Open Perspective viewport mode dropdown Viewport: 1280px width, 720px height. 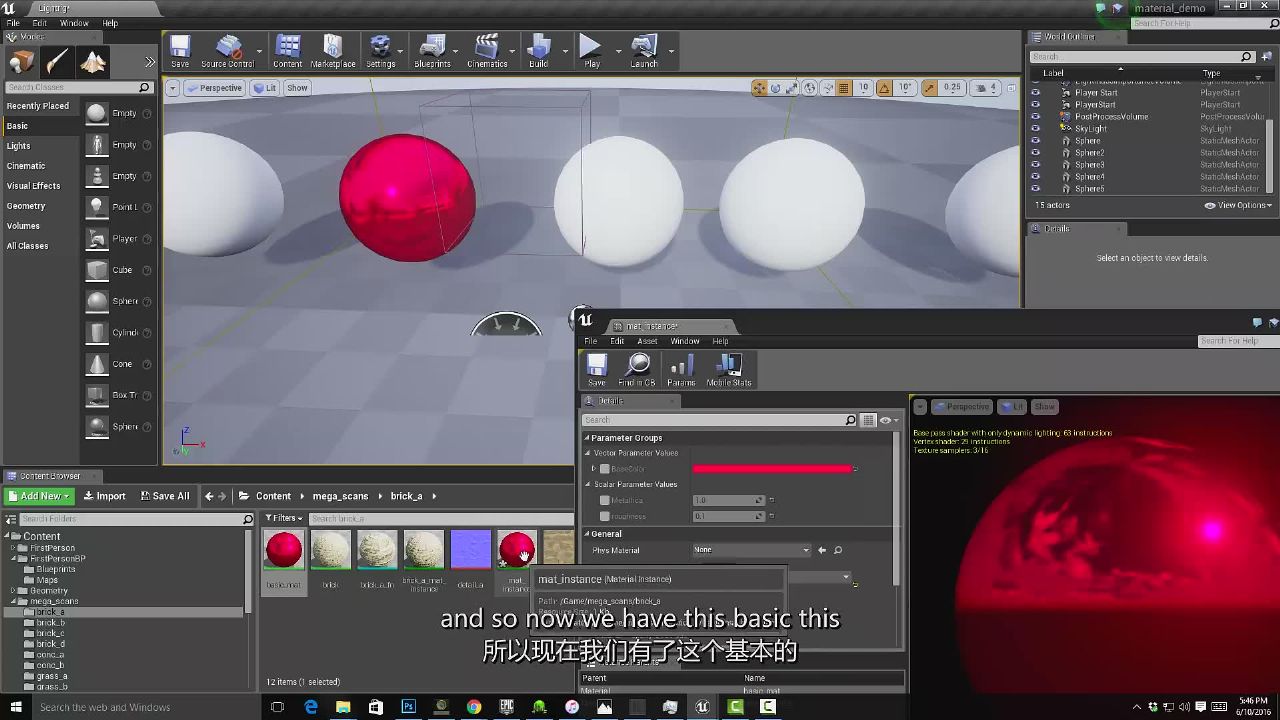tap(215, 88)
